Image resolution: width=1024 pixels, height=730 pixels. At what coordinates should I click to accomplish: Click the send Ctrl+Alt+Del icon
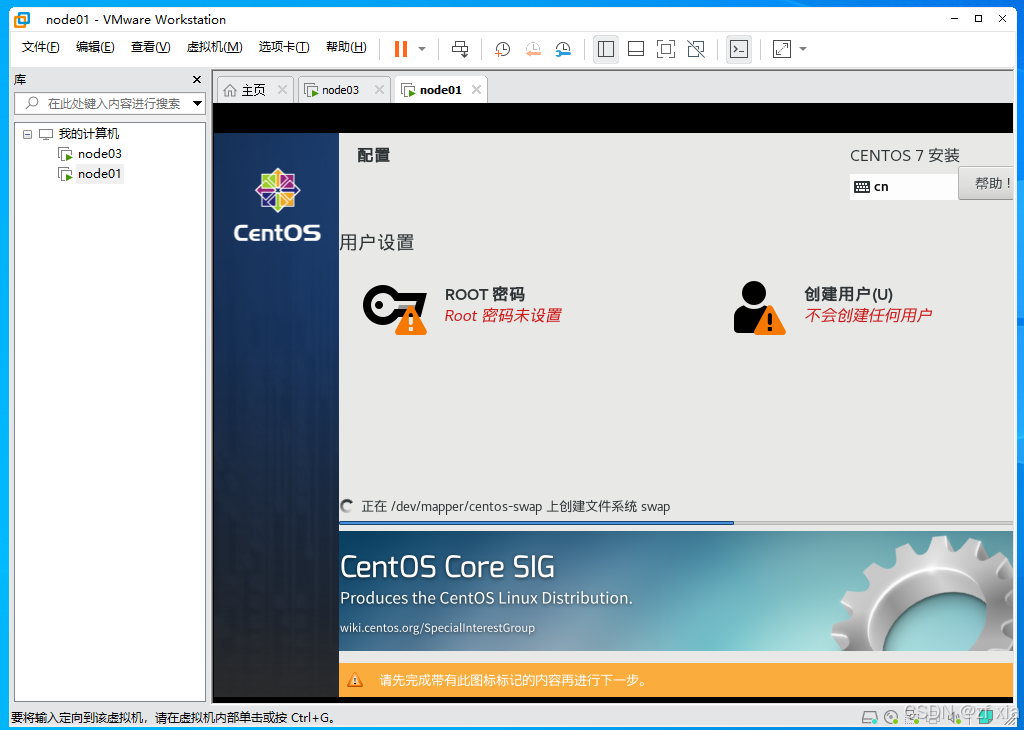pyautogui.click(x=460, y=49)
